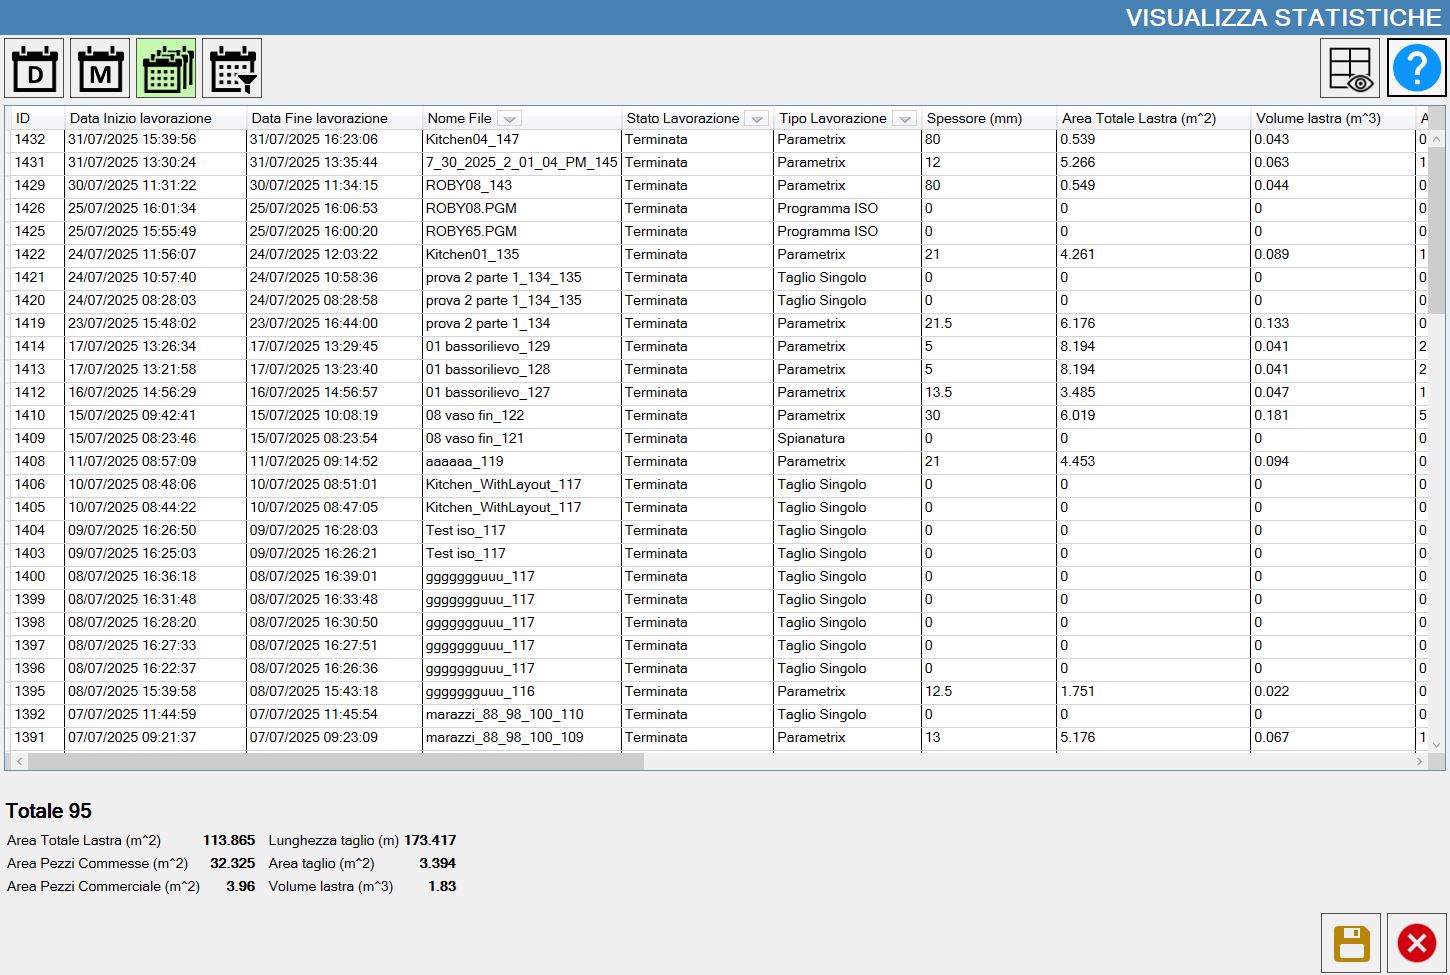Save statistics with the floppy disk icon
Viewport: 1450px width, 975px height.
[1351, 943]
